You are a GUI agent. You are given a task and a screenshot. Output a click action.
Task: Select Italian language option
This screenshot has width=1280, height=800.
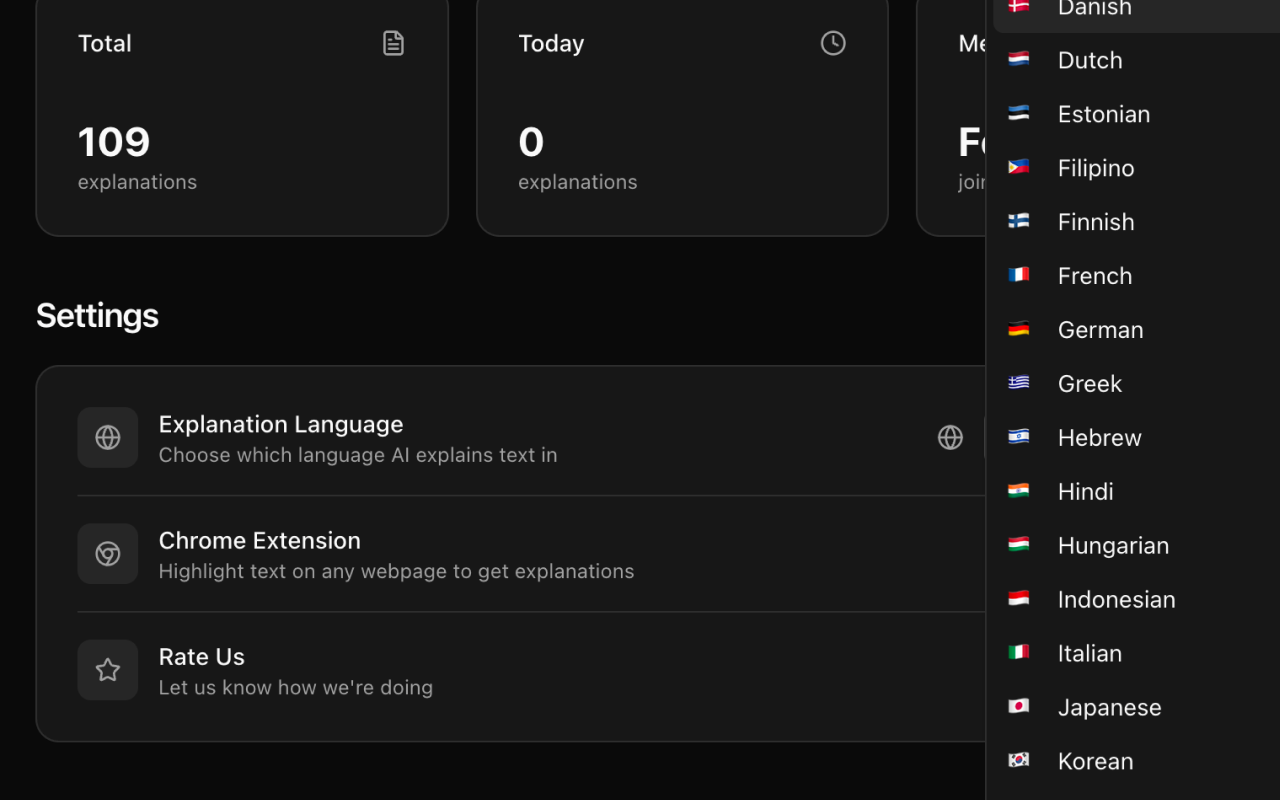pyautogui.click(x=1136, y=654)
